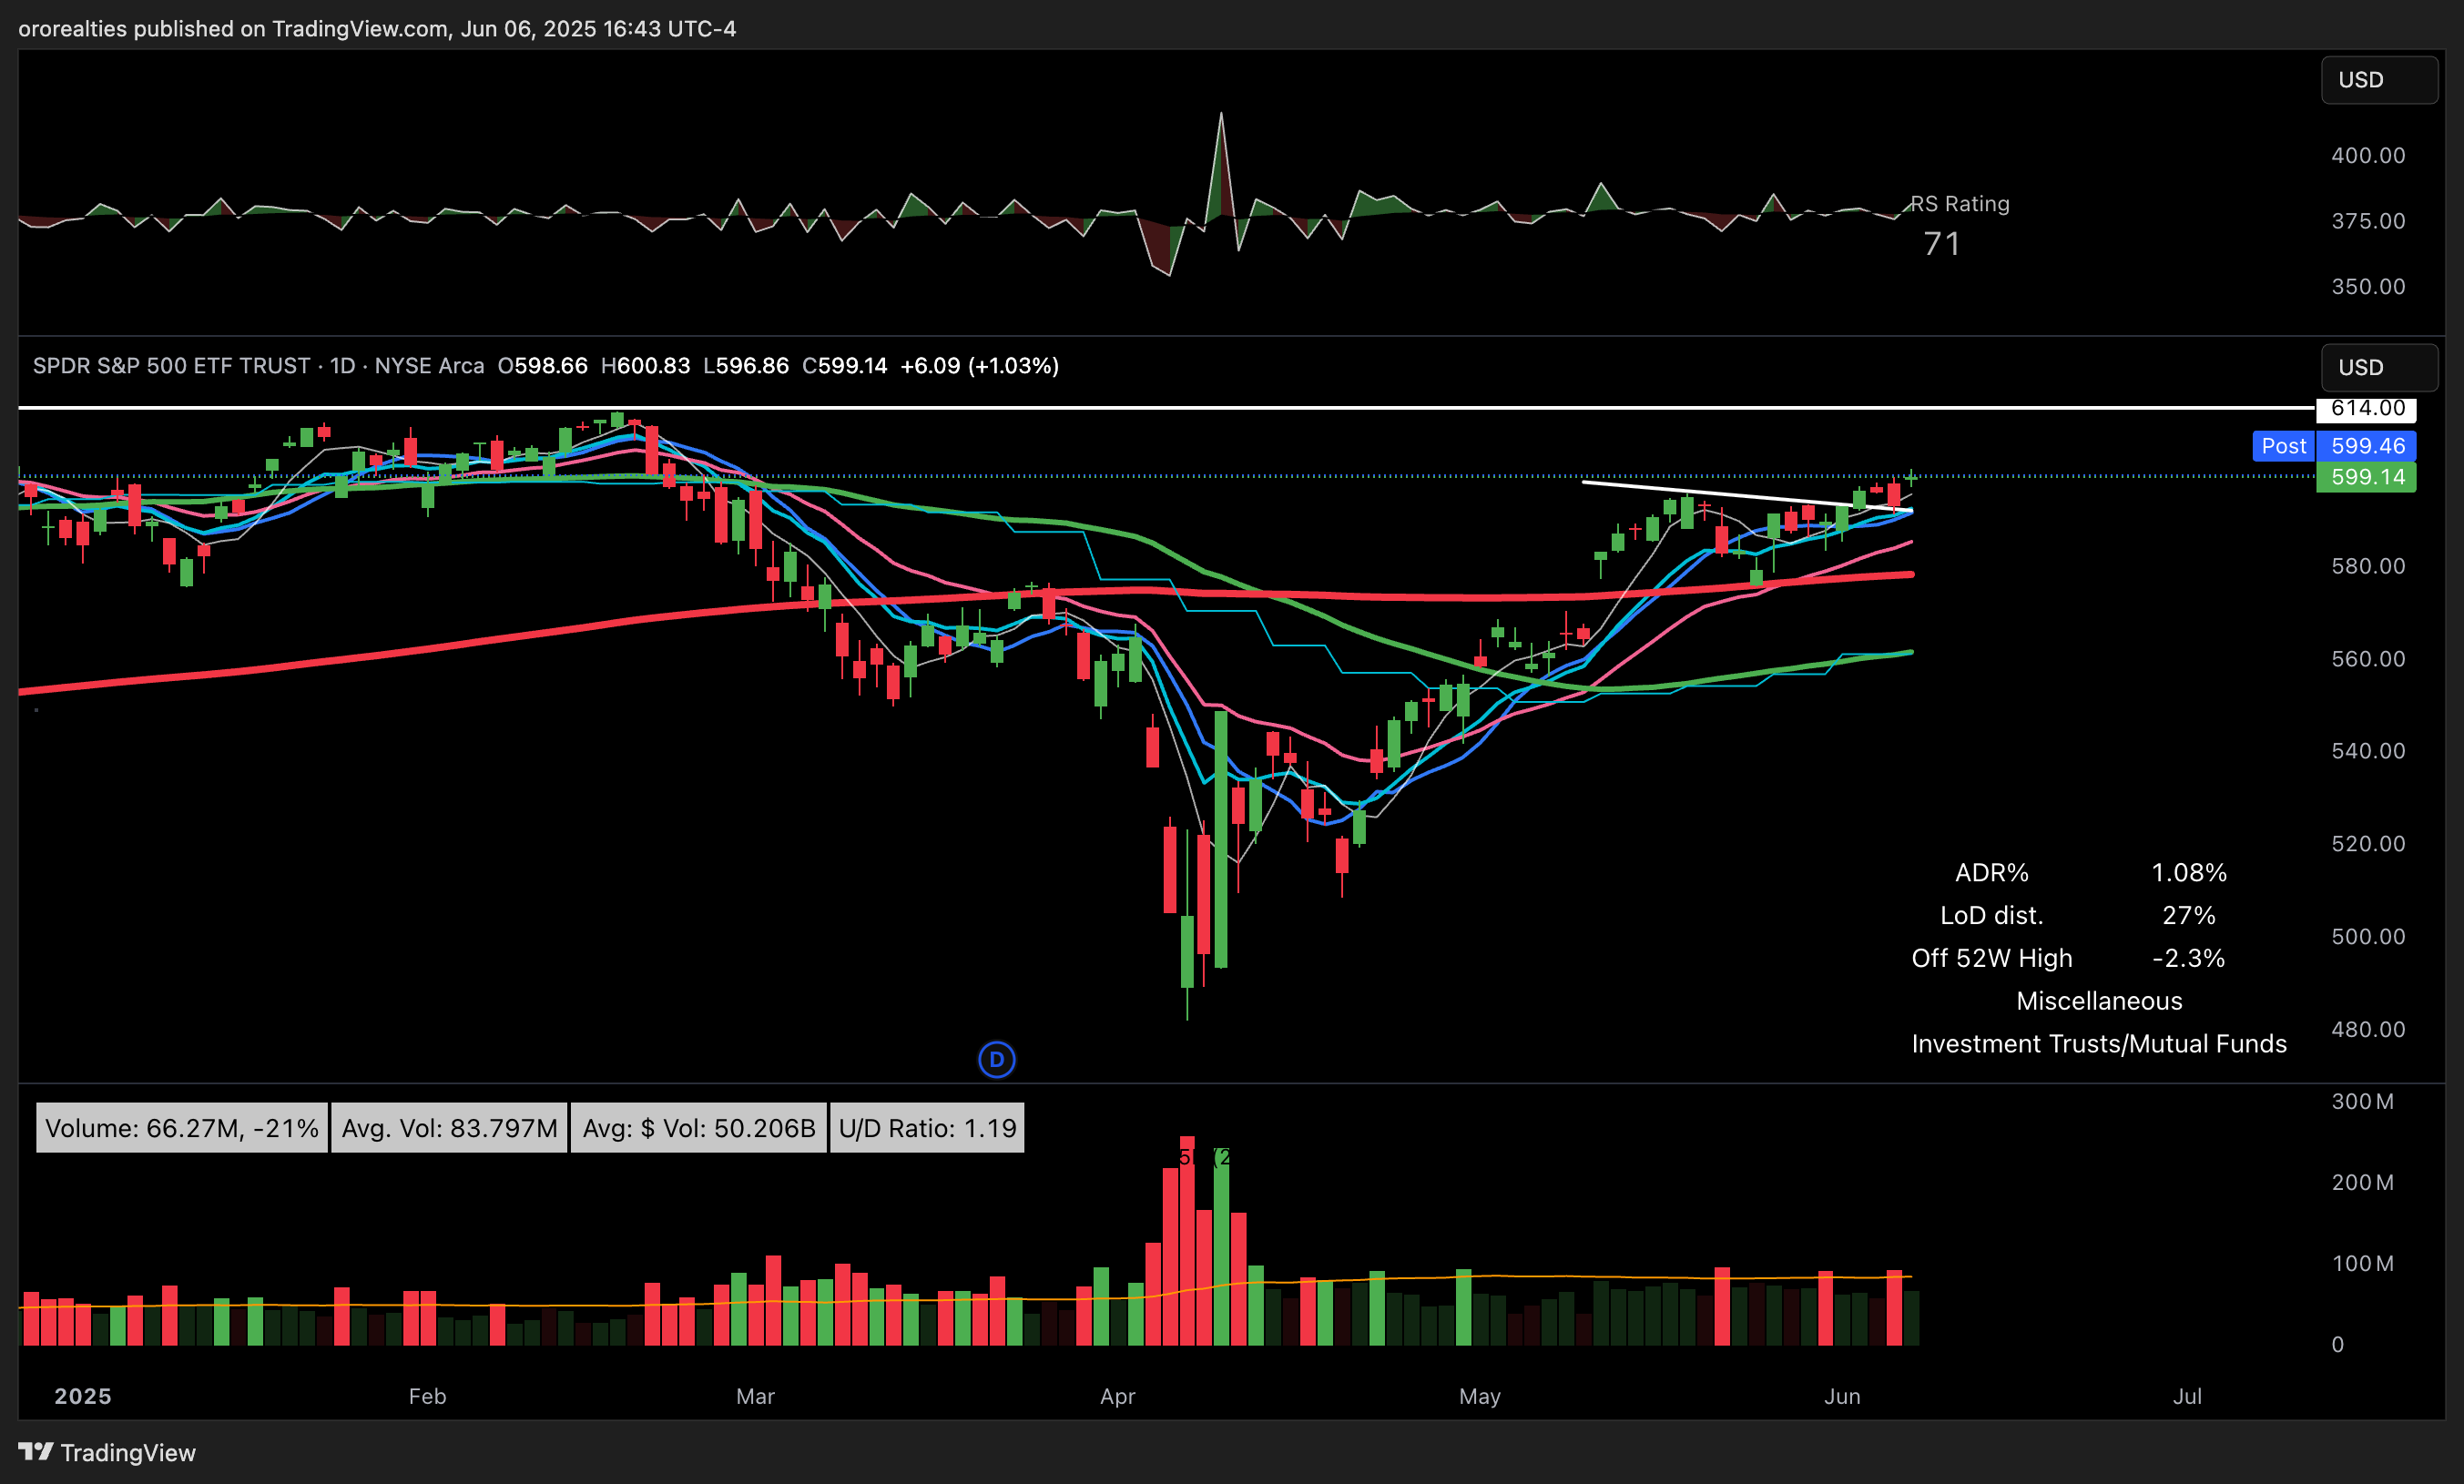This screenshot has height=1484, width=2464.
Task: Click the Apr label on time axis
Action: coord(1117,1396)
